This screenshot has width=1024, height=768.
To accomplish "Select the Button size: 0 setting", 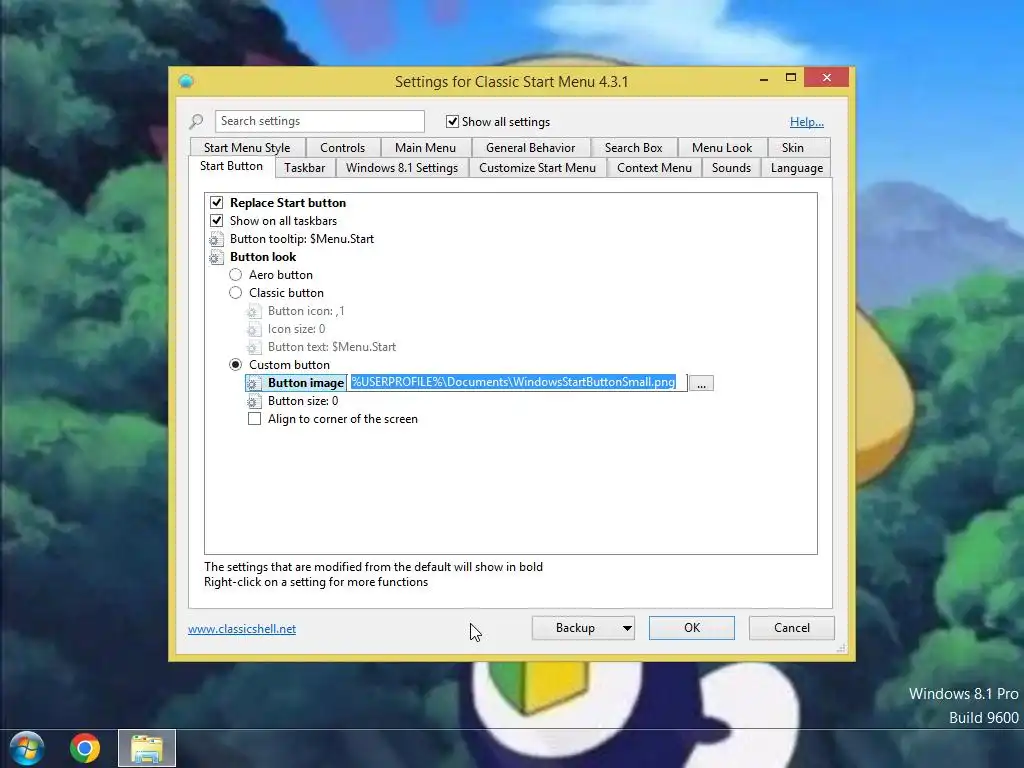I will pos(303,401).
